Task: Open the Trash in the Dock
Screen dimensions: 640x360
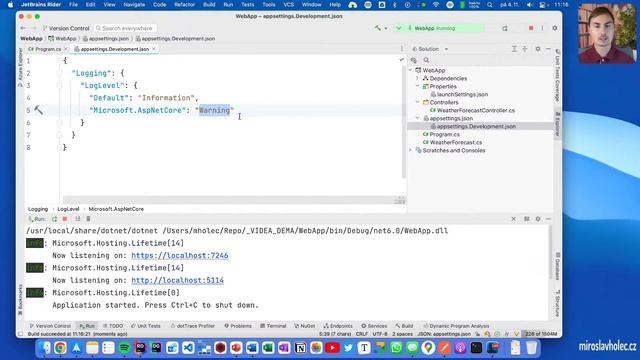Action: point(531,348)
